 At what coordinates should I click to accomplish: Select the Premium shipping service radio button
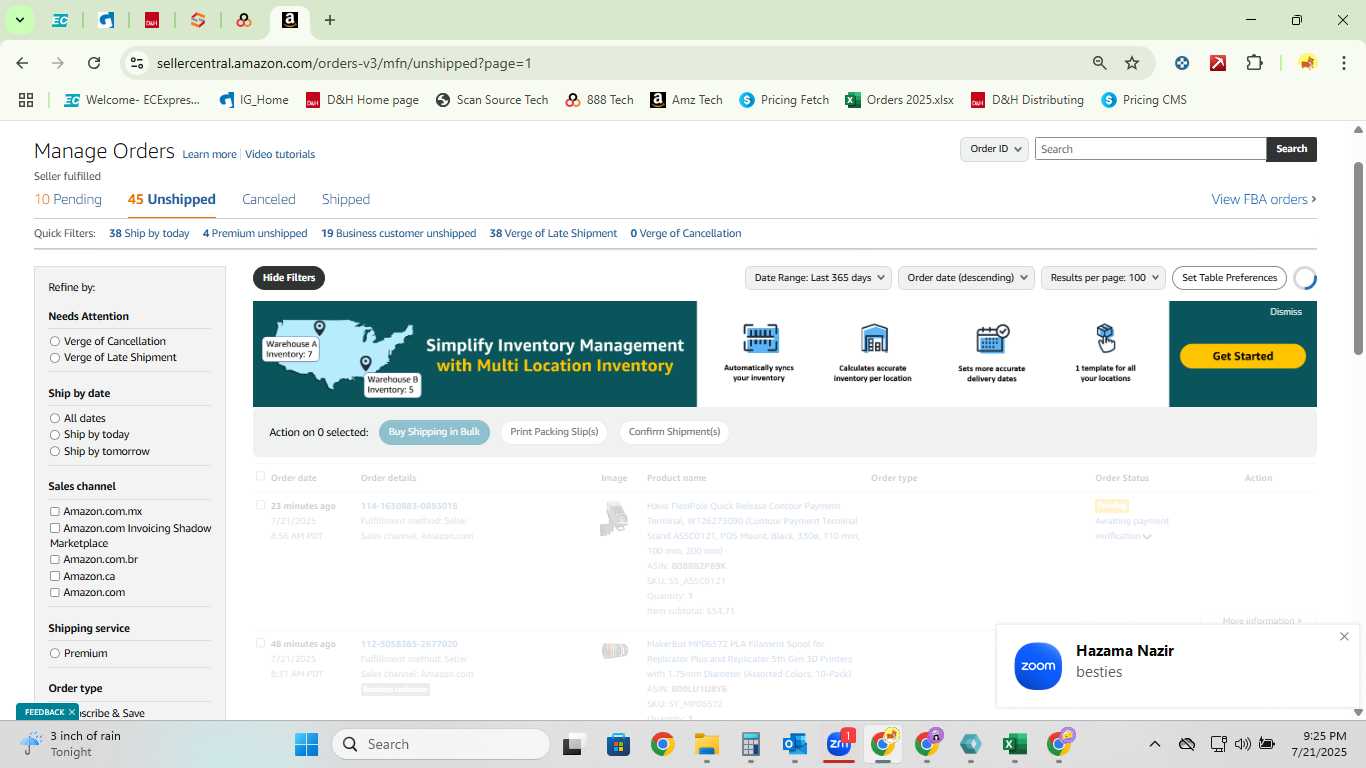[x=55, y=653]
